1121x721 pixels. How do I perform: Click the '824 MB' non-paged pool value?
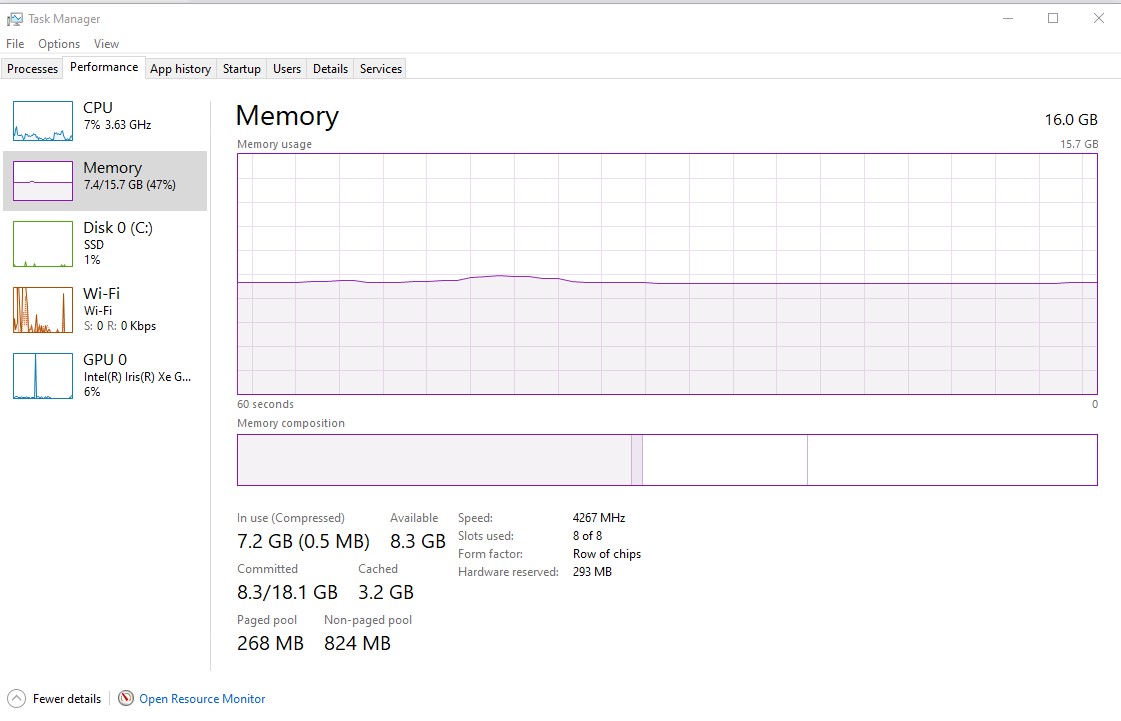click(357, 643)
